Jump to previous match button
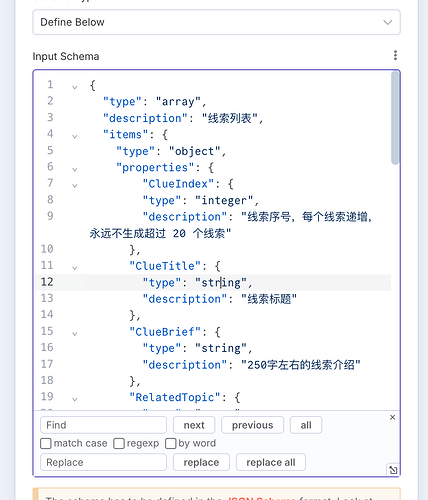This screenshot has height=500, width=428. pos(252,425)
